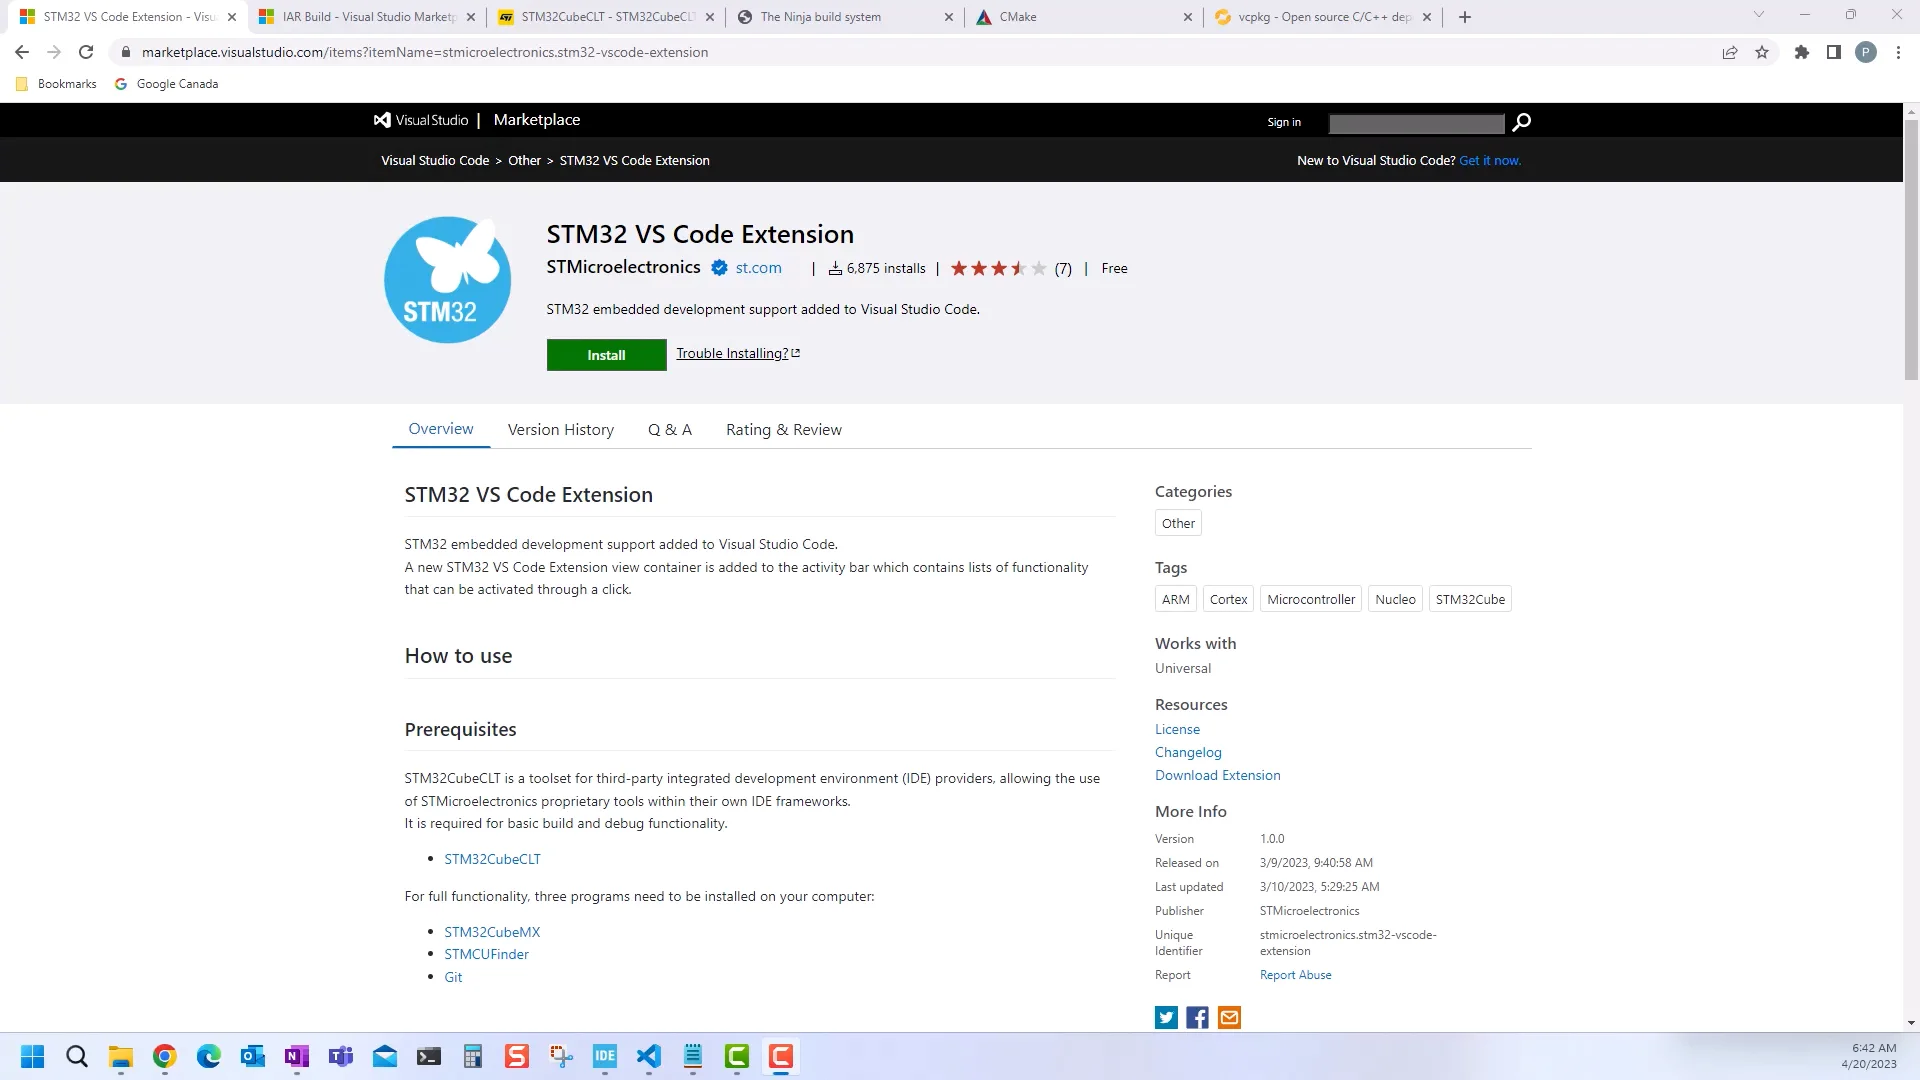1920x1080 pixels.
Task: Open the tab search chevron dropdown
Action: click(1759, 15)
